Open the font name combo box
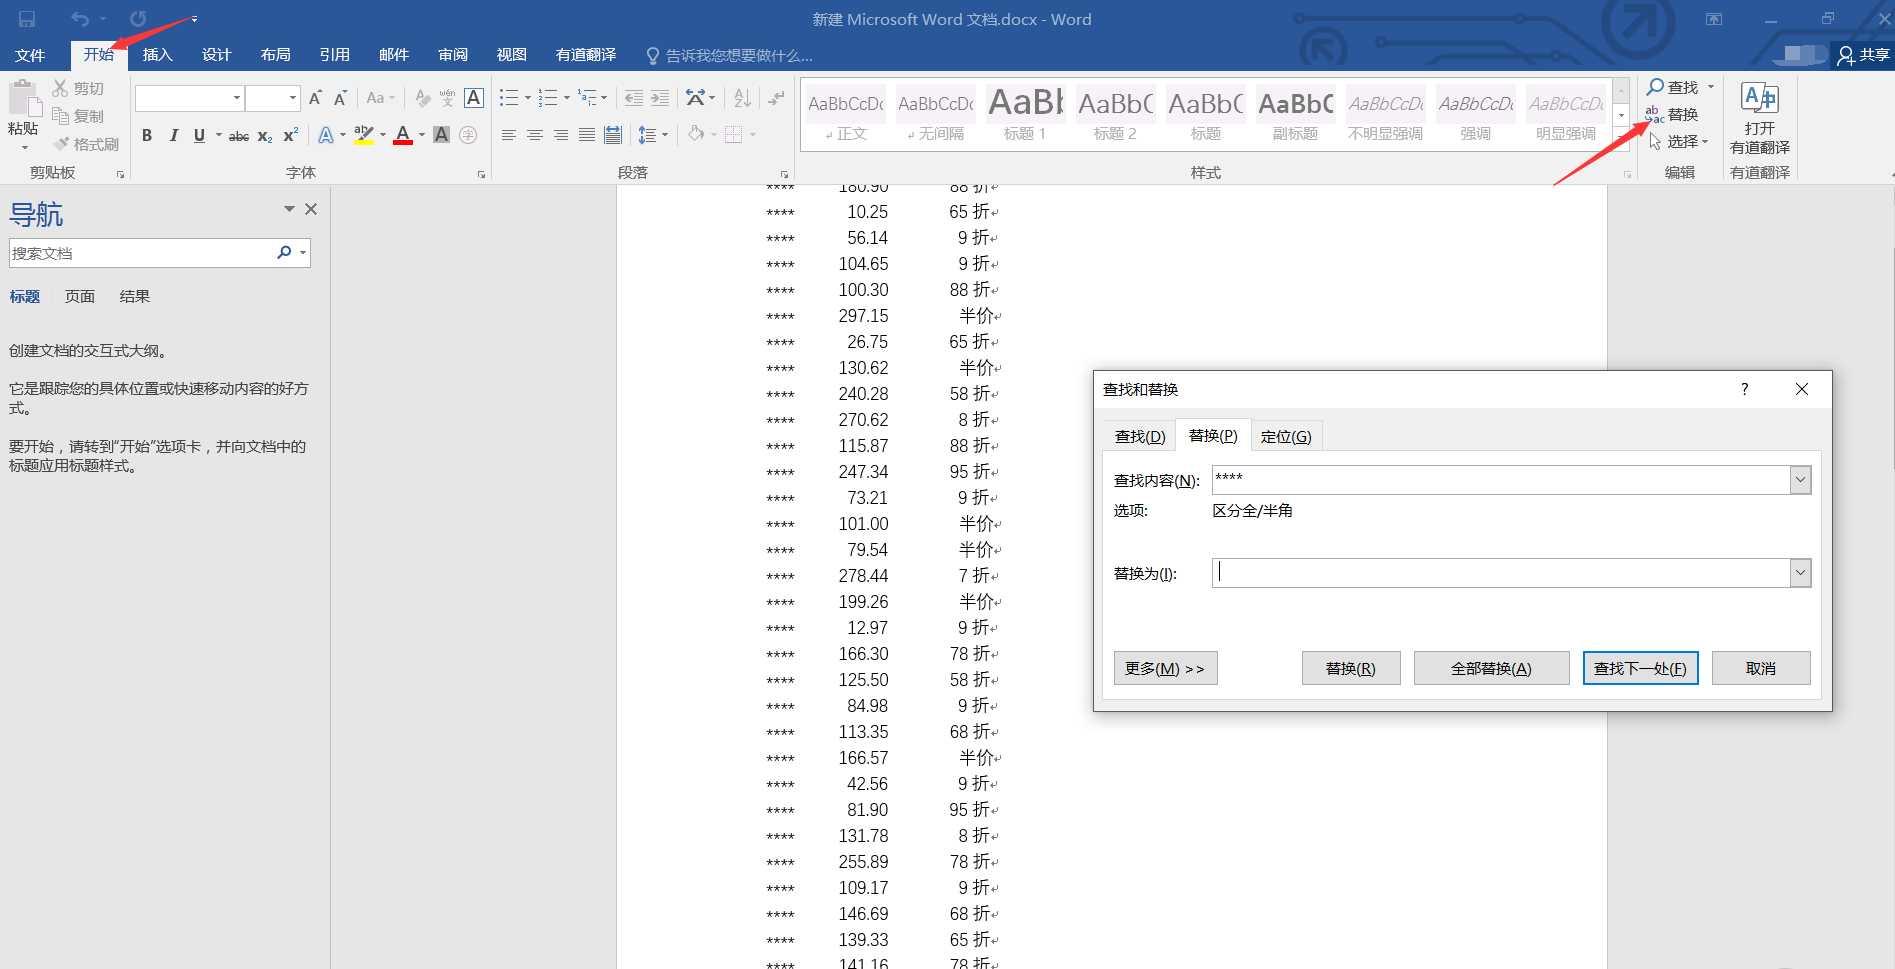 click(x=190, y=98)
